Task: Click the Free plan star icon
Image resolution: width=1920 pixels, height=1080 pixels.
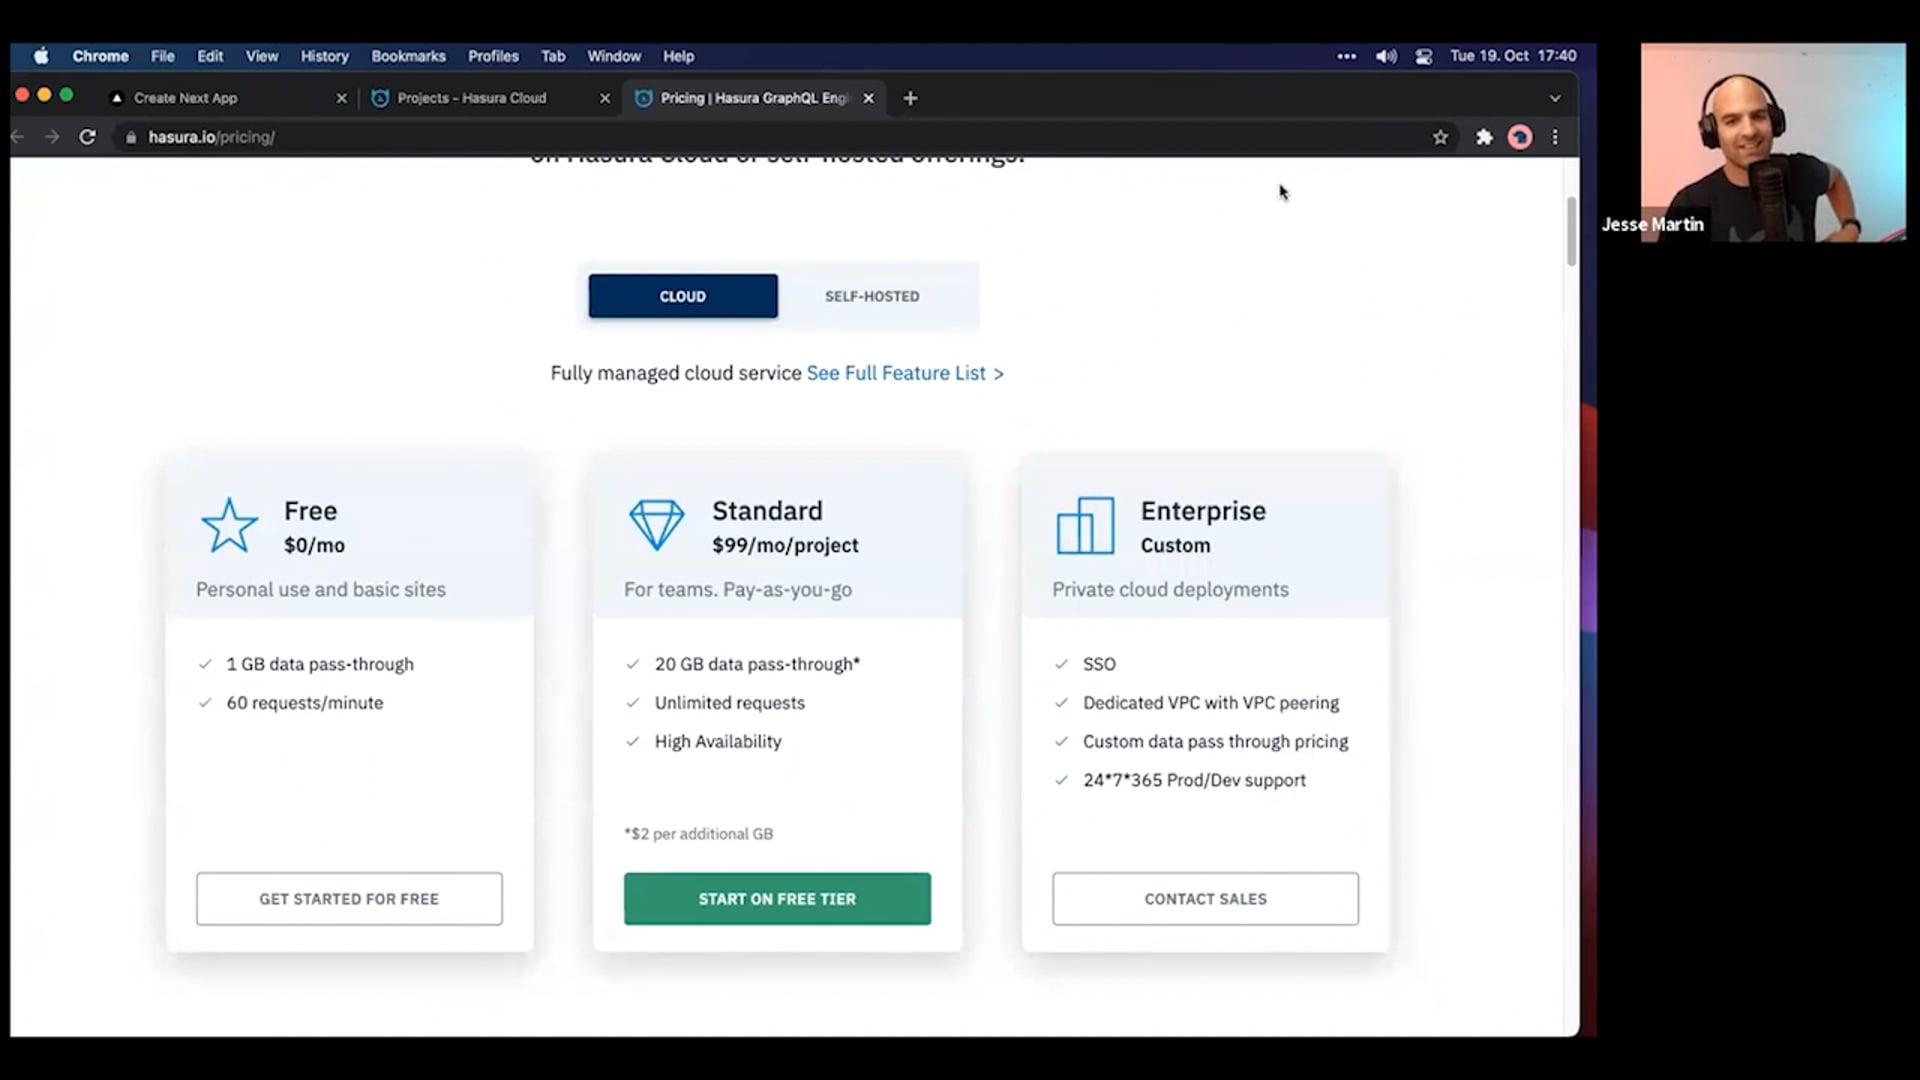Action: click(229, 526)
